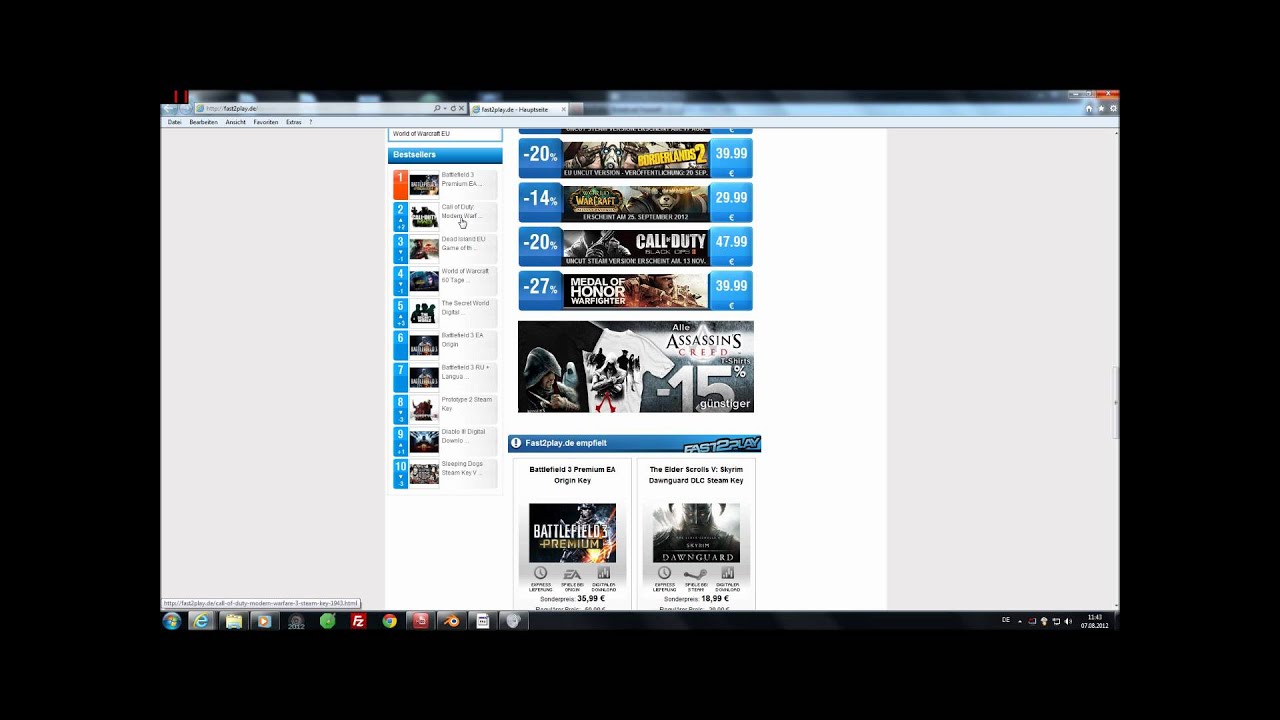The height and width of the screenshot is (720, 1280).
Task: Open the ? help menu
Action: 310,122
